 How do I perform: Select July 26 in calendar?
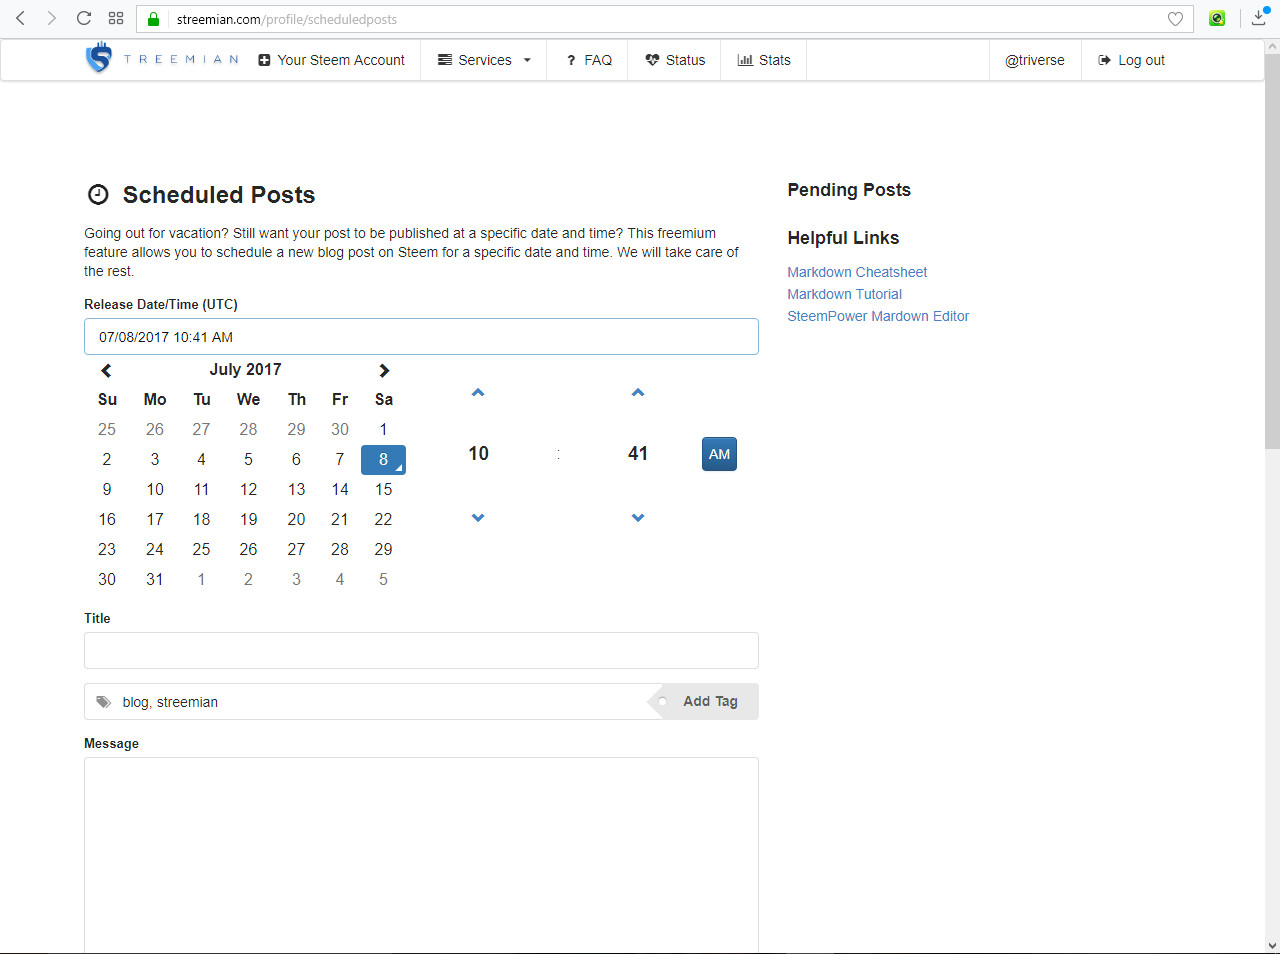pos(248,549)
